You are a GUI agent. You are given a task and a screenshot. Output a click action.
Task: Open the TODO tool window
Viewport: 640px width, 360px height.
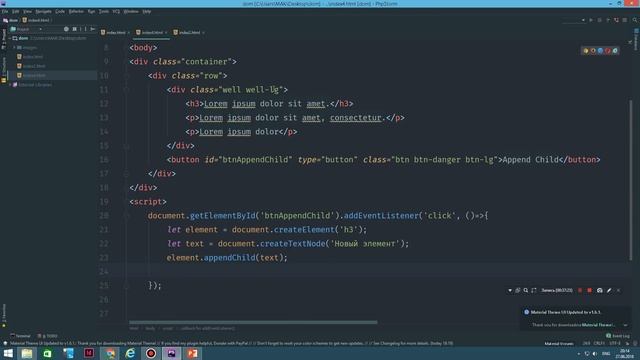(x=48, y=336)
